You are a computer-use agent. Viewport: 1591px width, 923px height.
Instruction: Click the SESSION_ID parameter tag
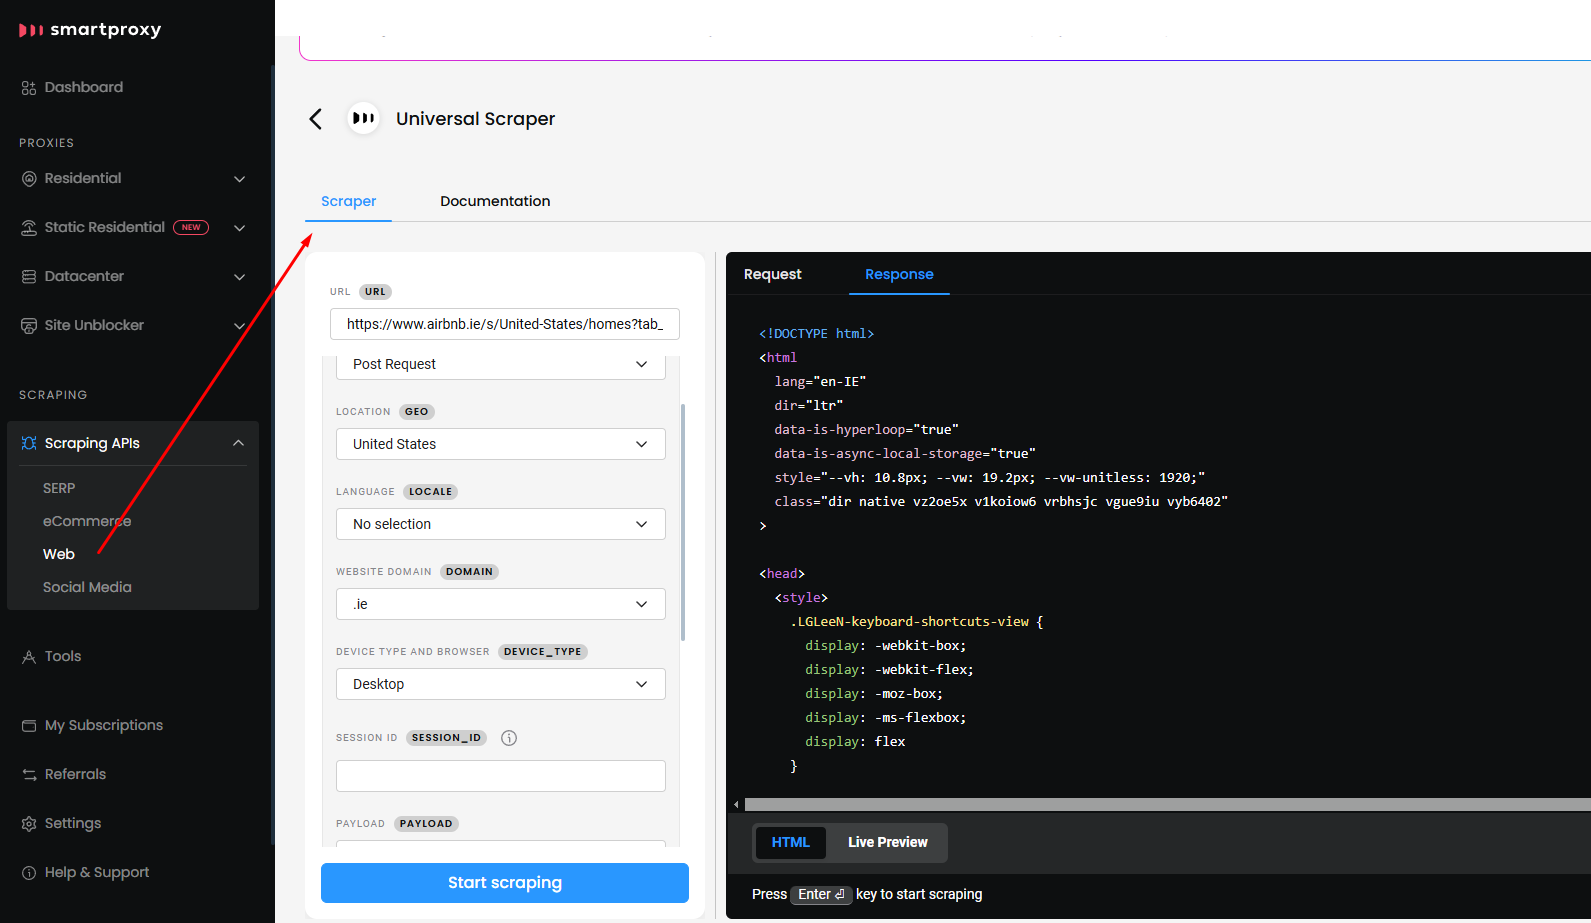pyautogui.click(x=446, y=738)
